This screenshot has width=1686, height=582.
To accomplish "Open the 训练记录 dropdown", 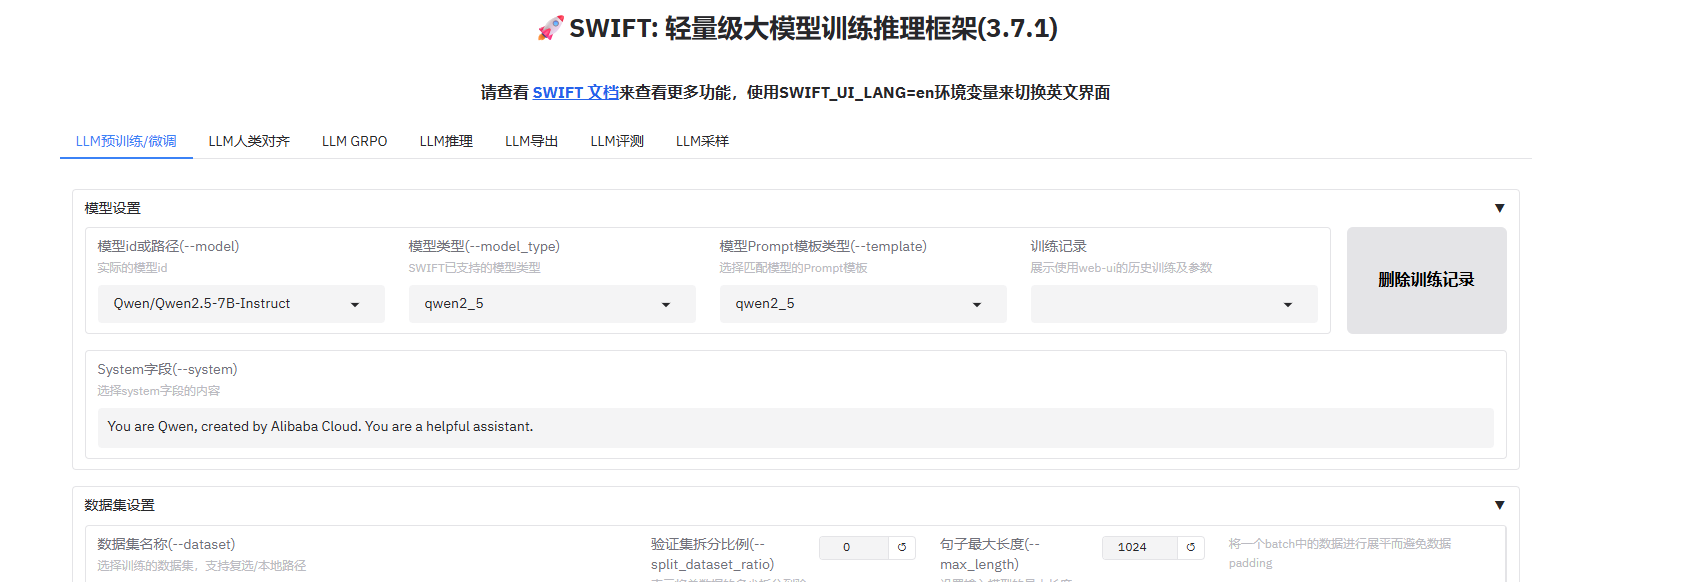I will pos(1174,304).
